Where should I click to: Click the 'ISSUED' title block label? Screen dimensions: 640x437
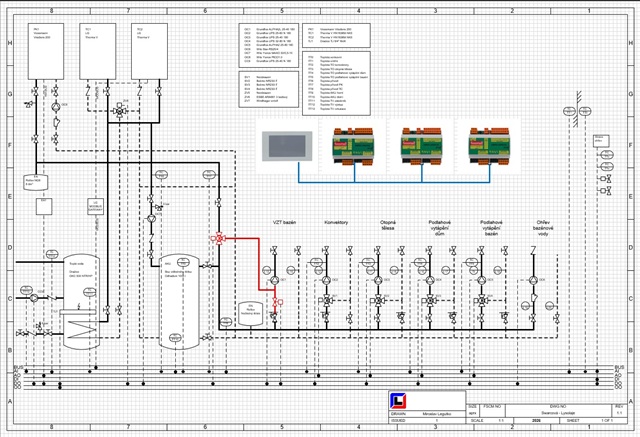pyautogui.click(x=398, y=420)
